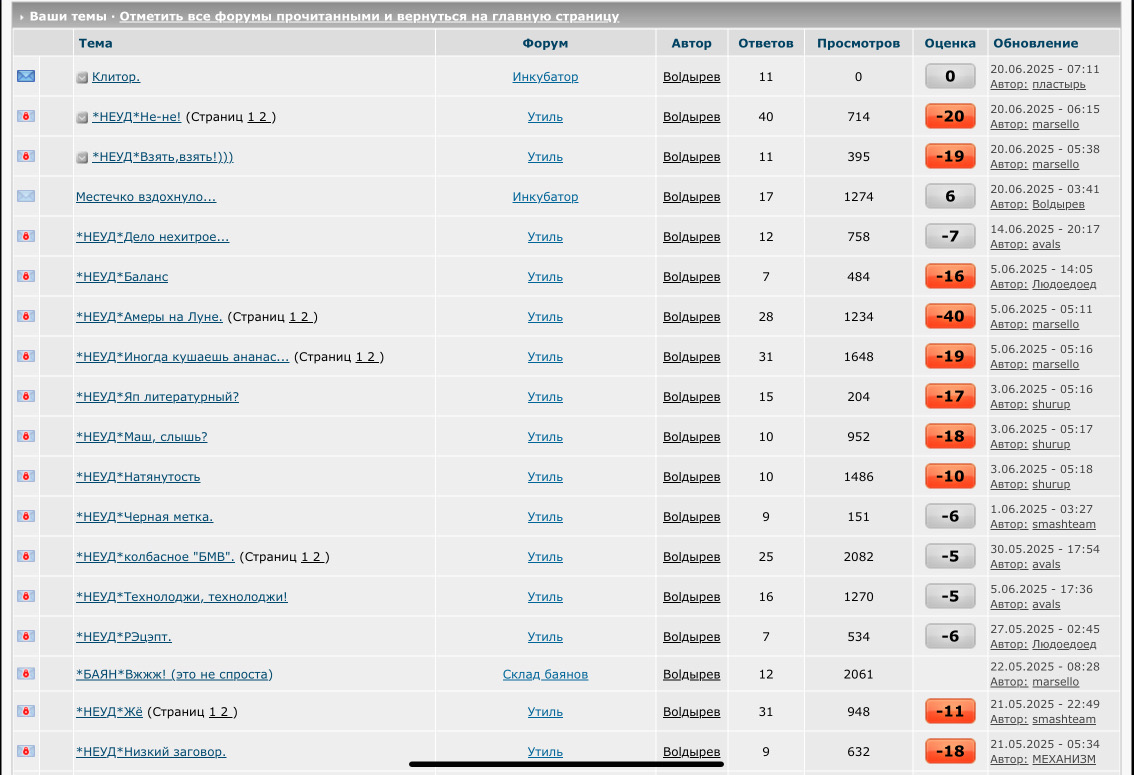Open shurup profile in *НЕУД*Маш, слышь? row
This screenshot has height=775, width=1134.
point(1051,445)
